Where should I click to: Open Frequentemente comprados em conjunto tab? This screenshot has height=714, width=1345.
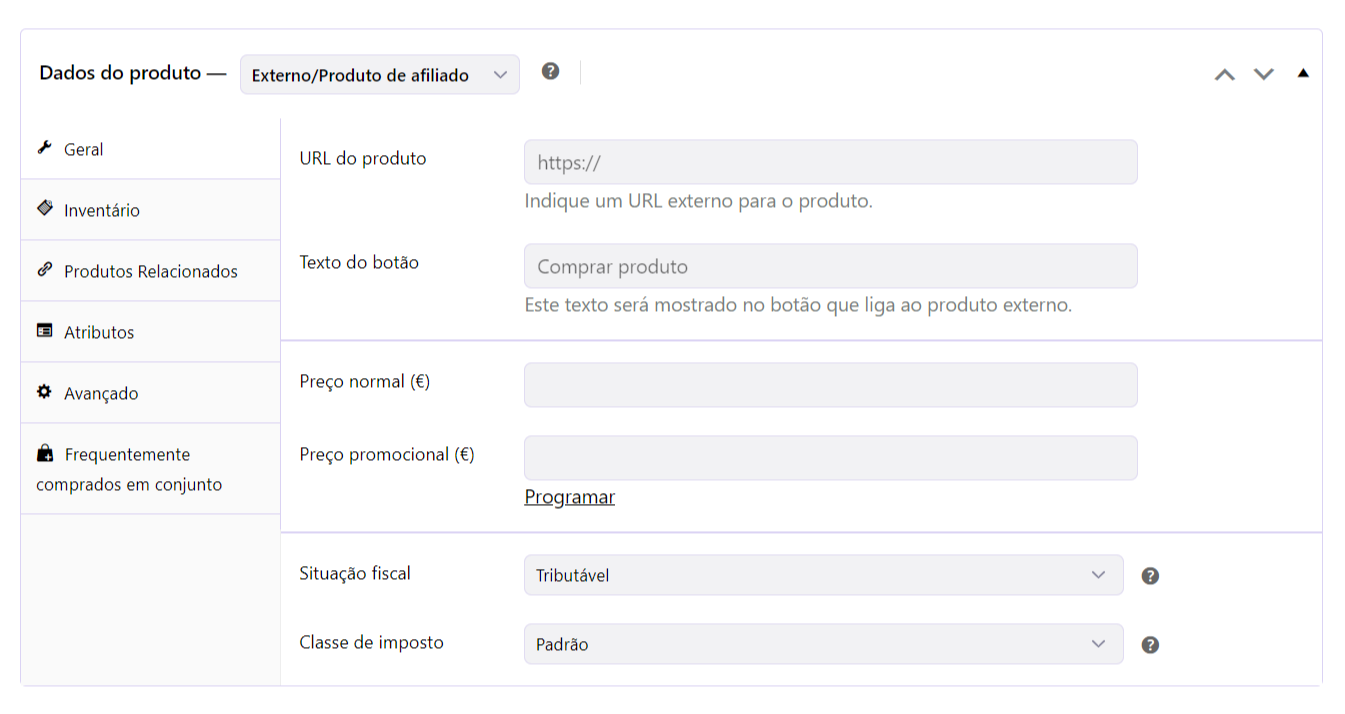tap(150, 469)
